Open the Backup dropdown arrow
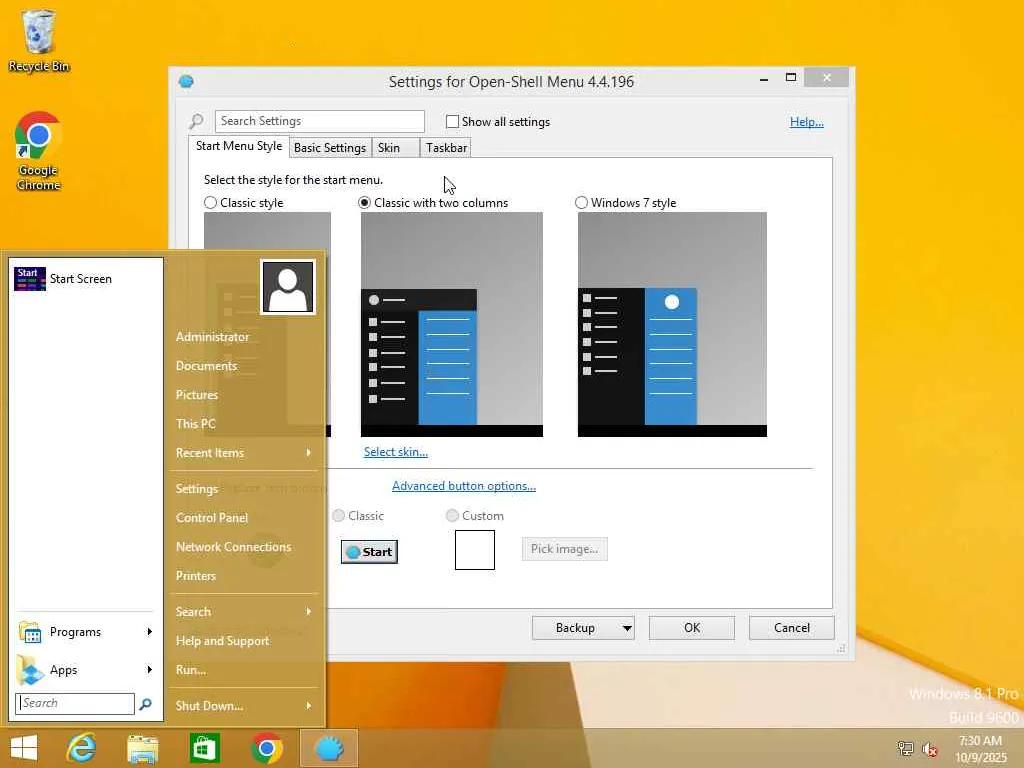 (627, 628)
